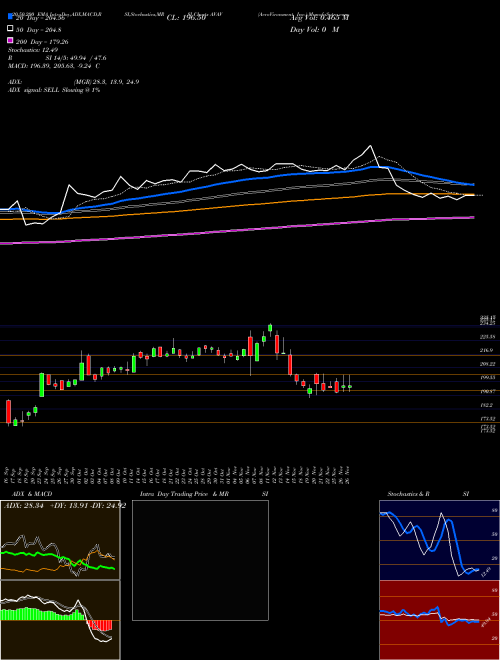Click the 'Day Vol: 0 M' label

pyautogui.click(x=314, y=29)
